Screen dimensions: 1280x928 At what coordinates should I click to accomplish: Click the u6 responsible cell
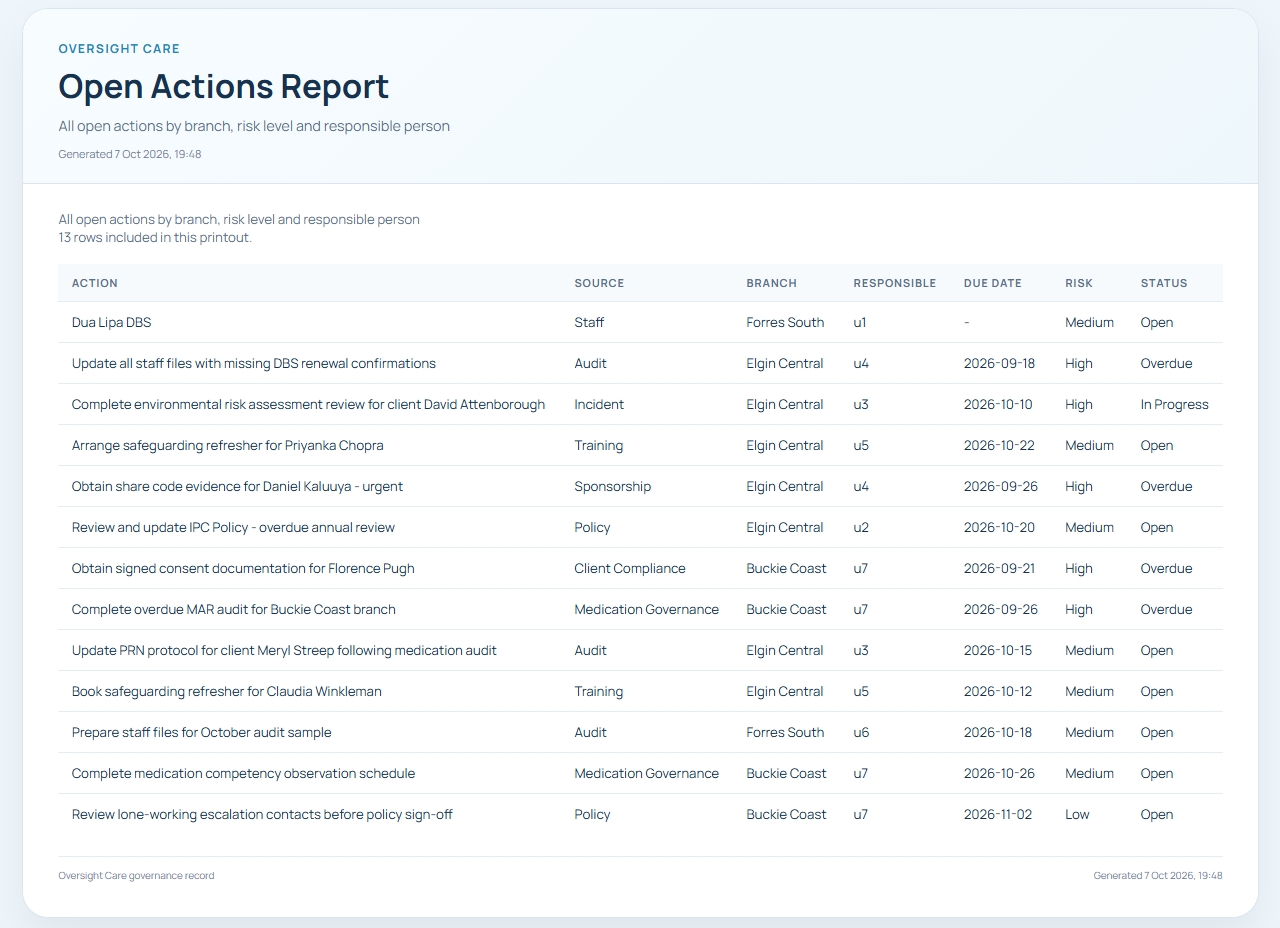(861, 732)
